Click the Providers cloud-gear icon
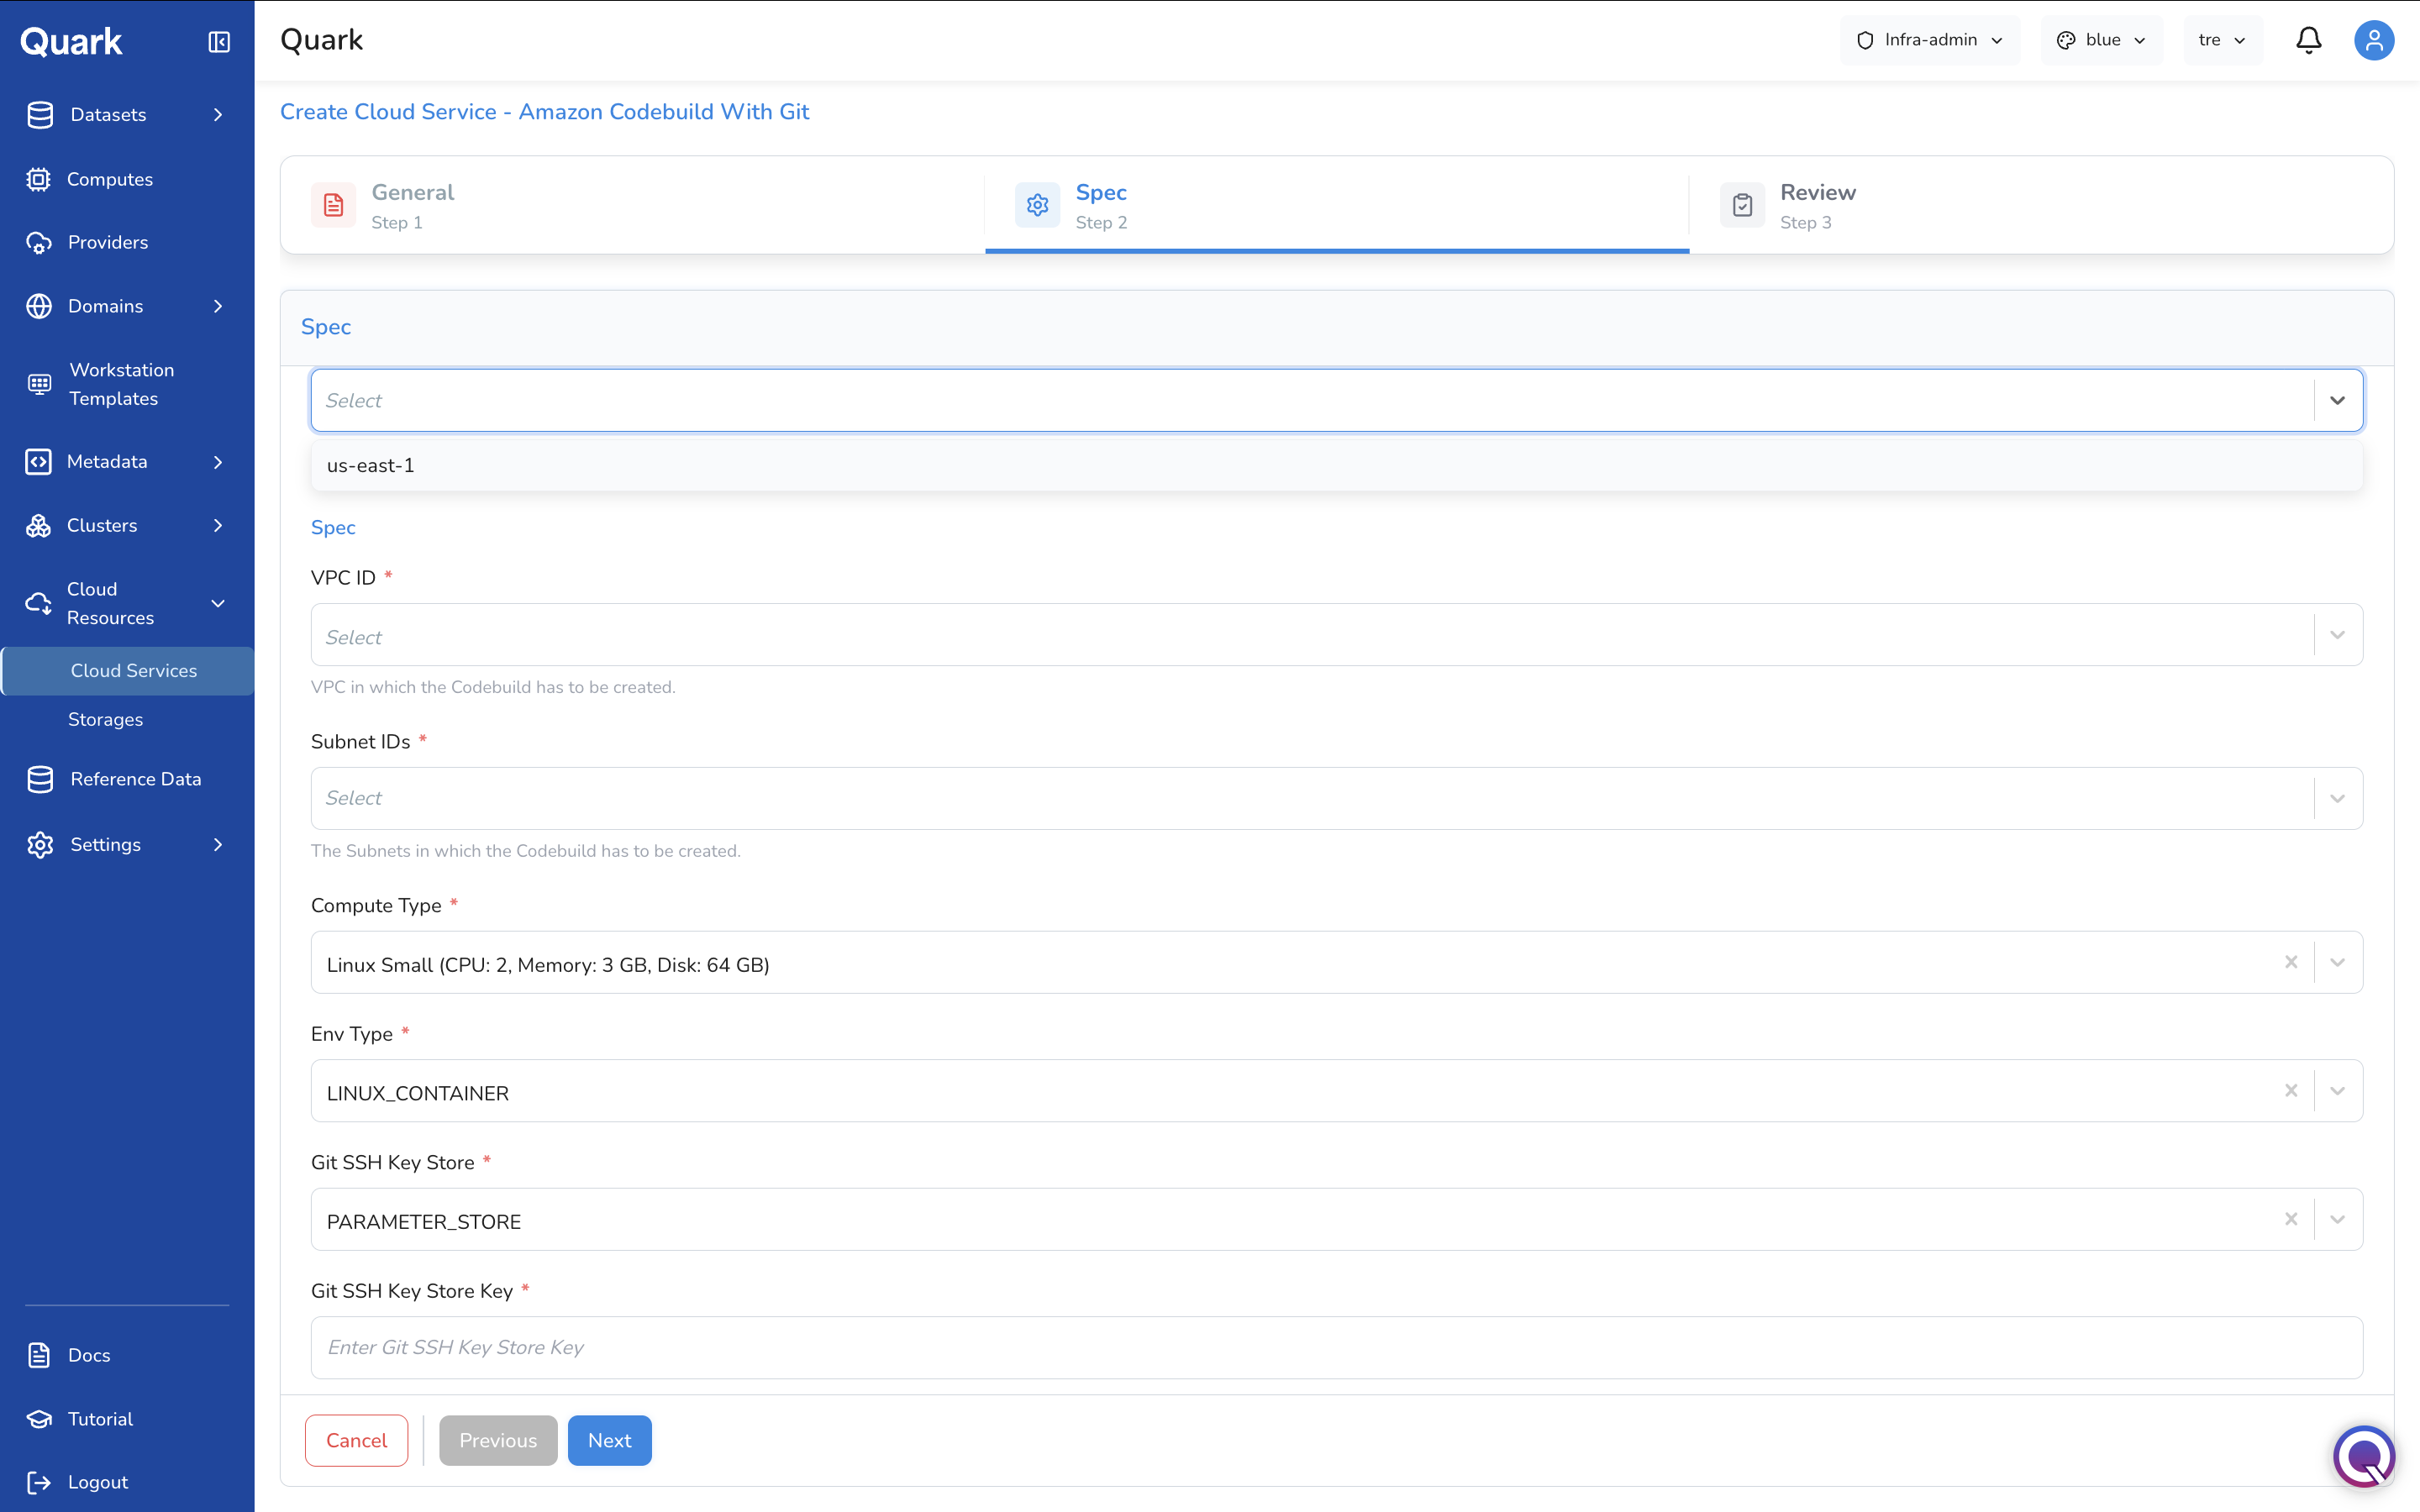 (x=38, y=242)
